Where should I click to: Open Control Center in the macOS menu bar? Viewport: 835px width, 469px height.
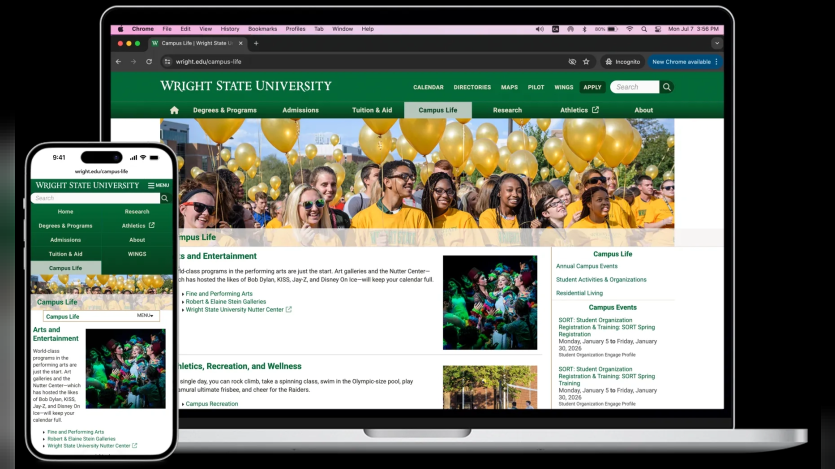tap(658, 29)
